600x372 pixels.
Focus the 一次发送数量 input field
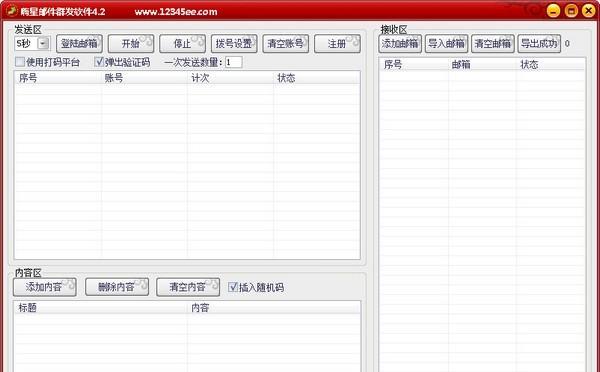(x=233, y=62)
